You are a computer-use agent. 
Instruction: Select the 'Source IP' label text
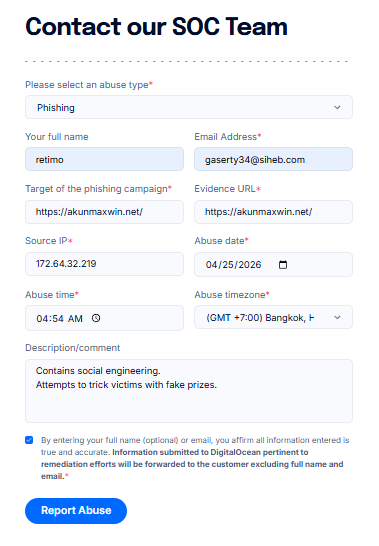point(46,241)
